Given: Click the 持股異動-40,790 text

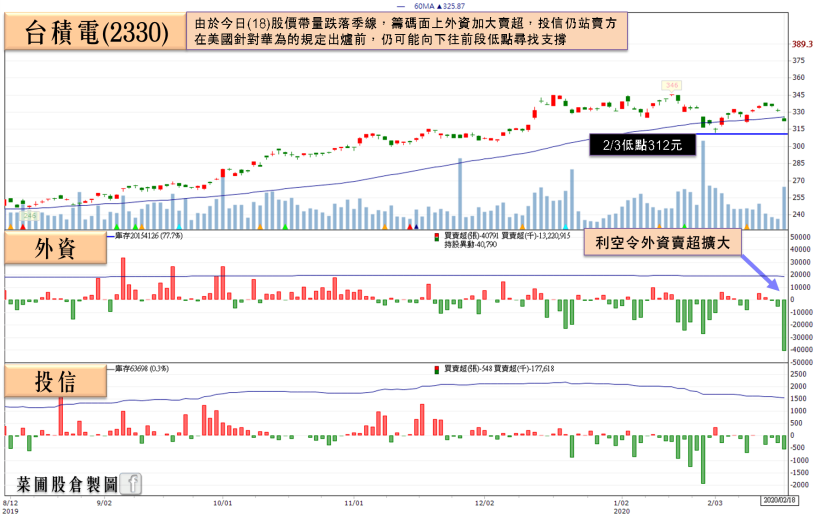Looking at the screenshot, I should 470,244.
